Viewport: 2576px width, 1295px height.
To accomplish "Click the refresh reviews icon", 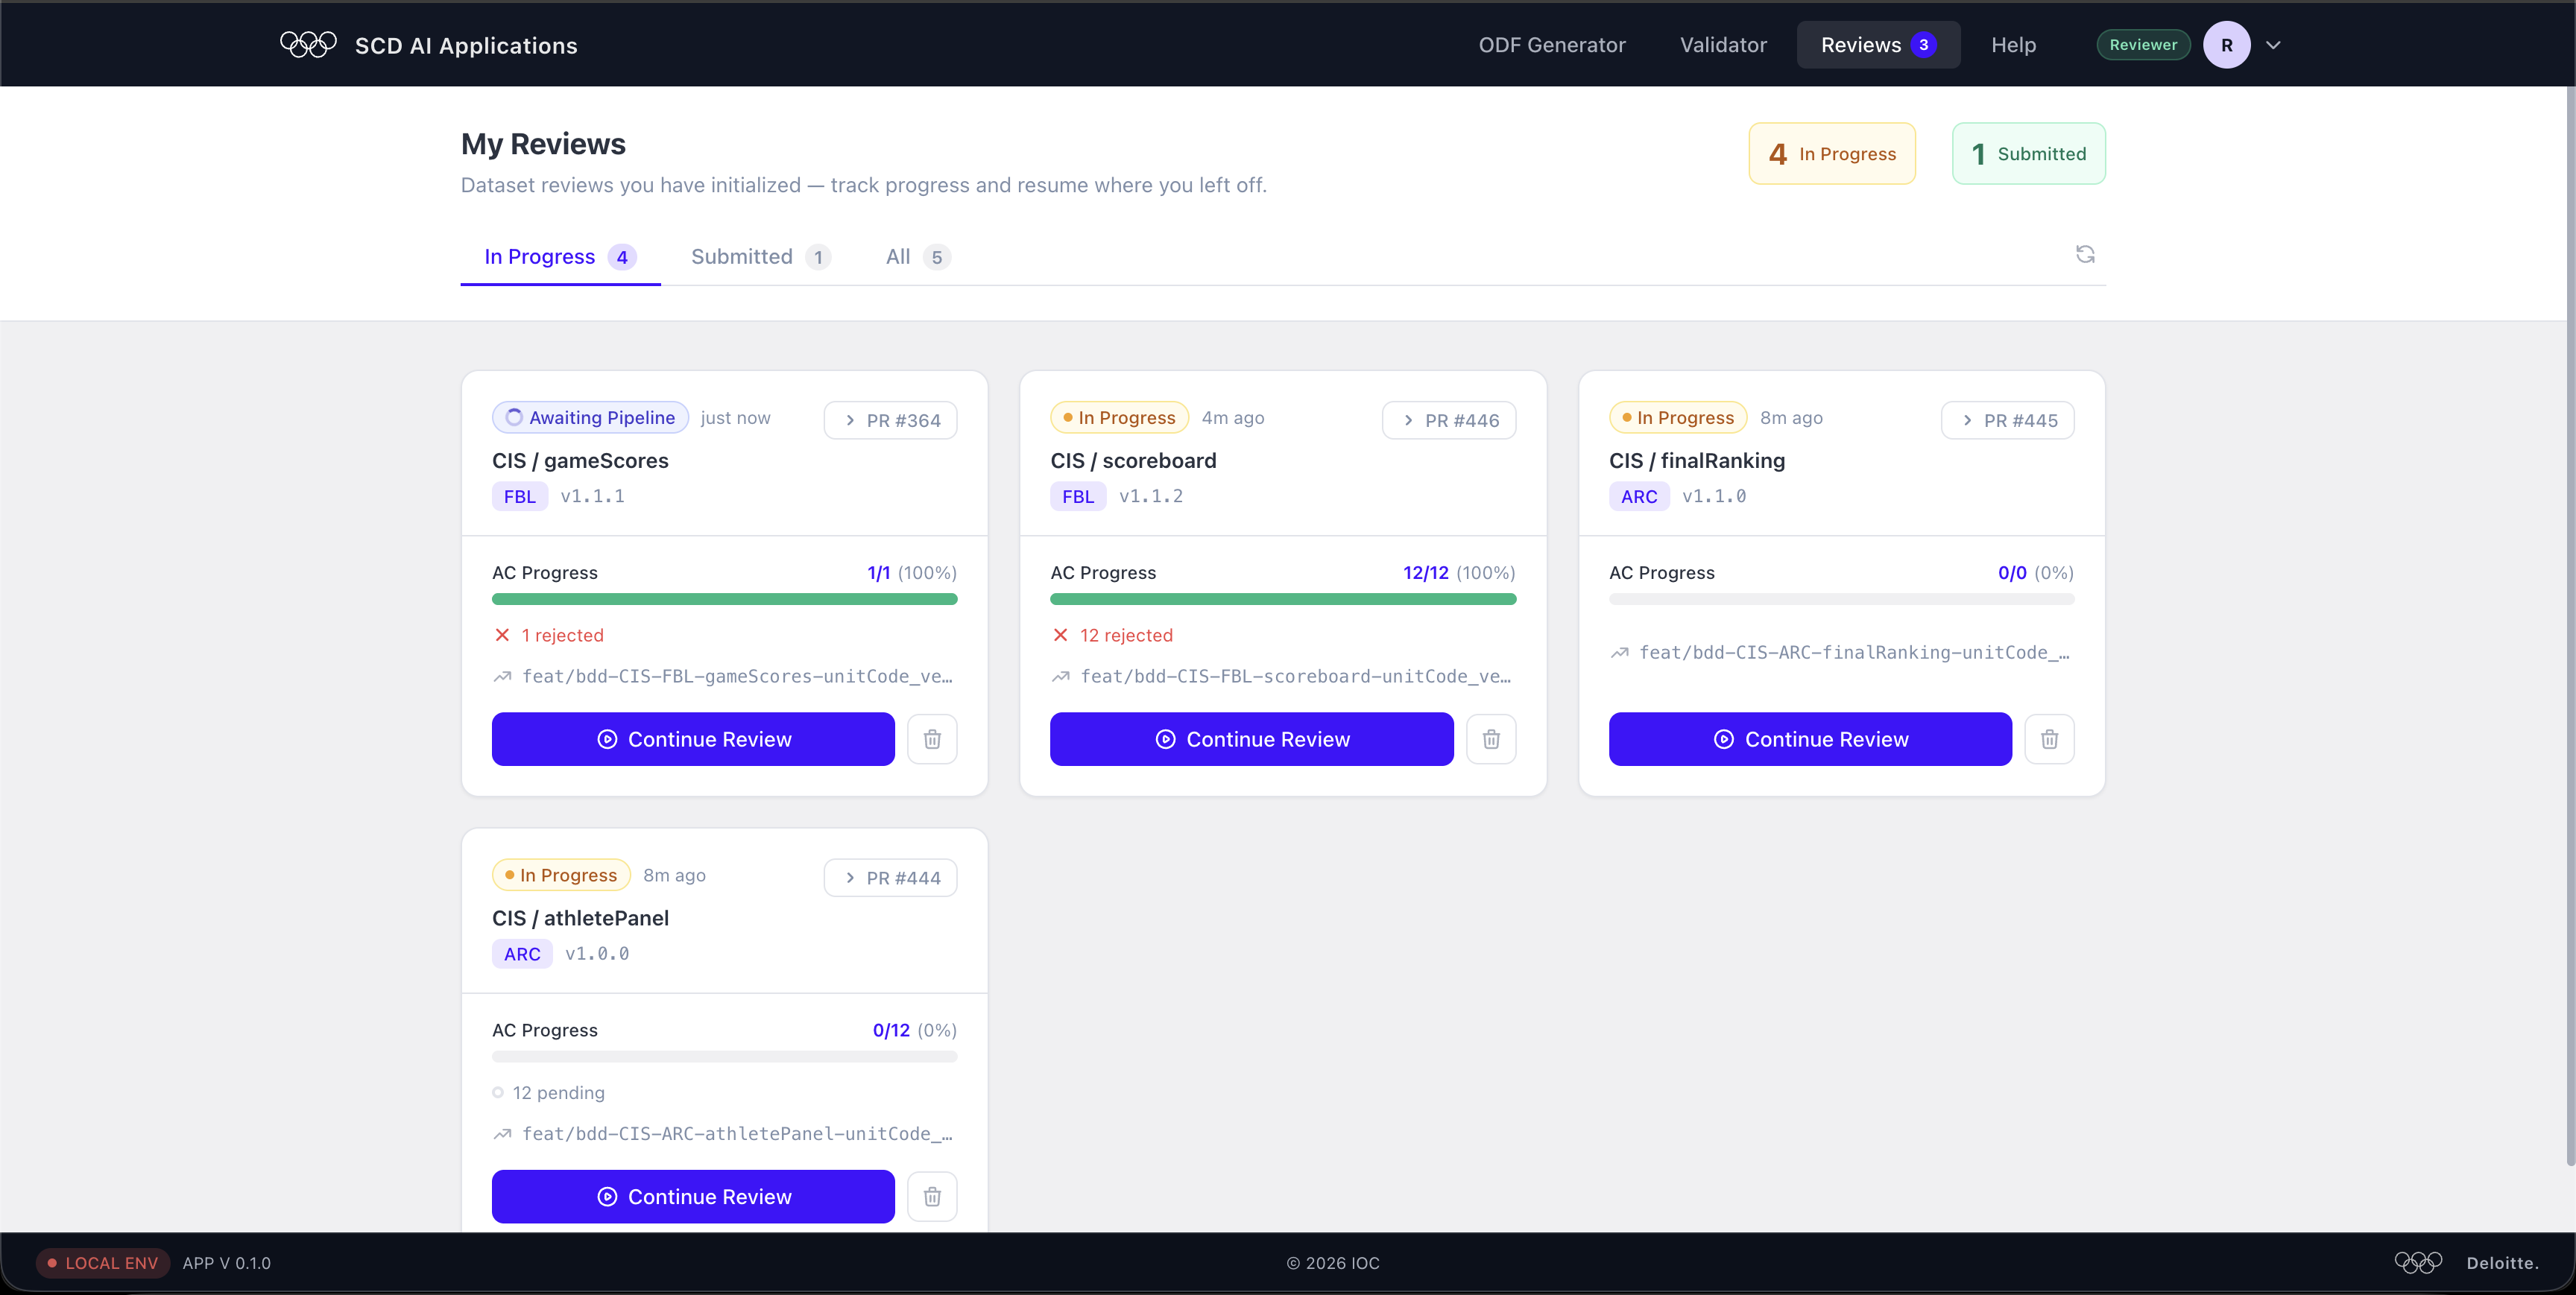I will click(2085, 254).
